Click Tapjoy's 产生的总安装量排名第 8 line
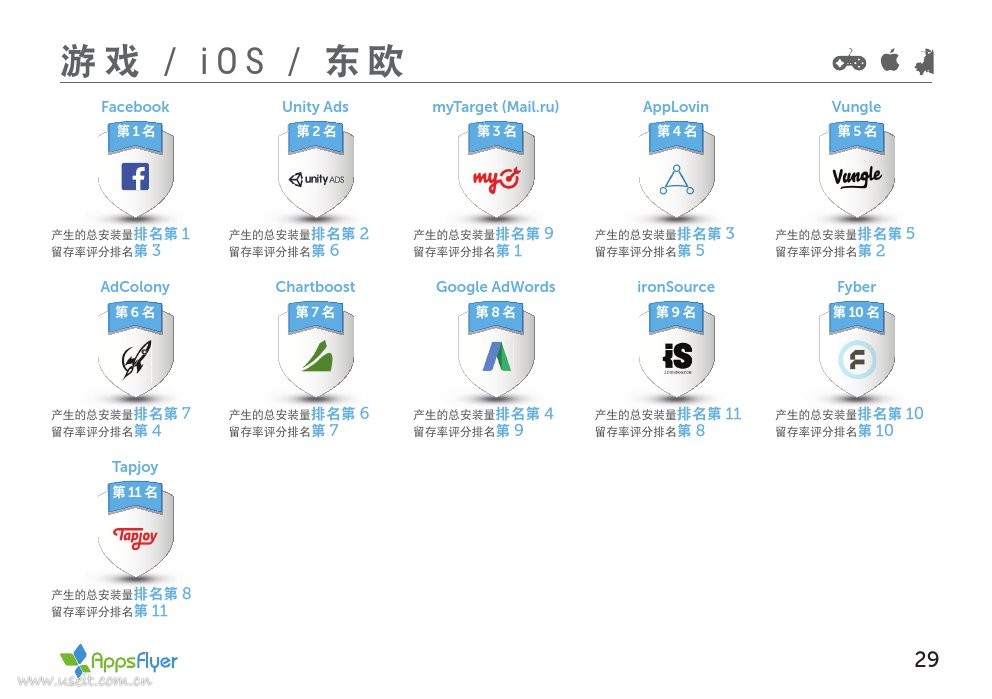This screenshot has width=992, height=699. pyautogui.click(x=121, y=594)
